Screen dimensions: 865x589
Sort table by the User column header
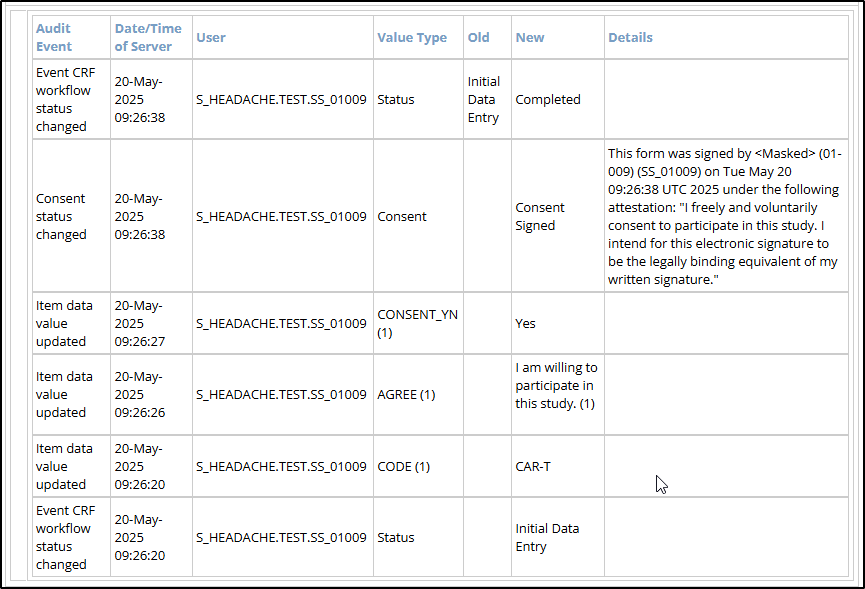209,36
